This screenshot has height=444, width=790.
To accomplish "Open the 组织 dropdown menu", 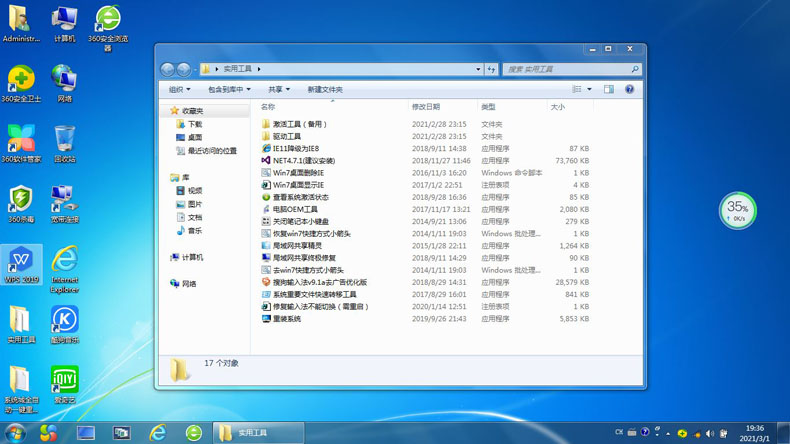I will pos(180,90).
